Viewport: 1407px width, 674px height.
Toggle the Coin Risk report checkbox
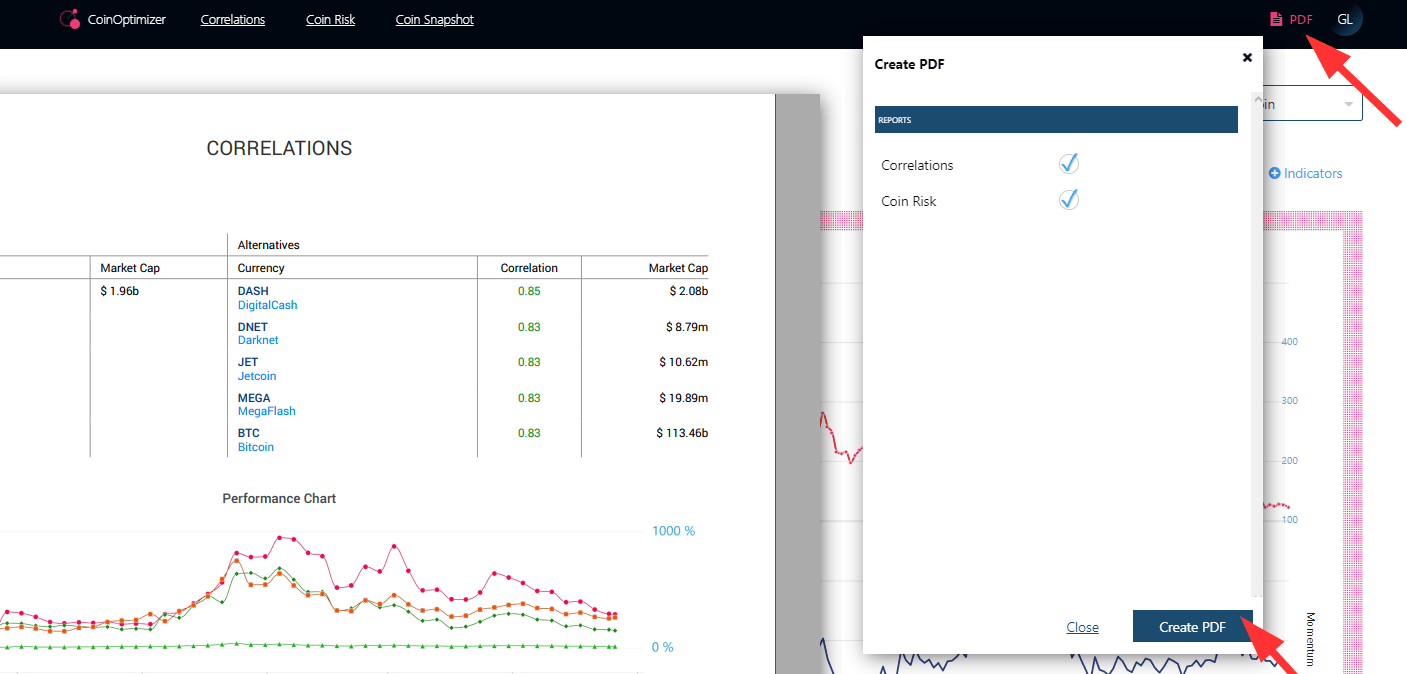[x=1069, y=200]
